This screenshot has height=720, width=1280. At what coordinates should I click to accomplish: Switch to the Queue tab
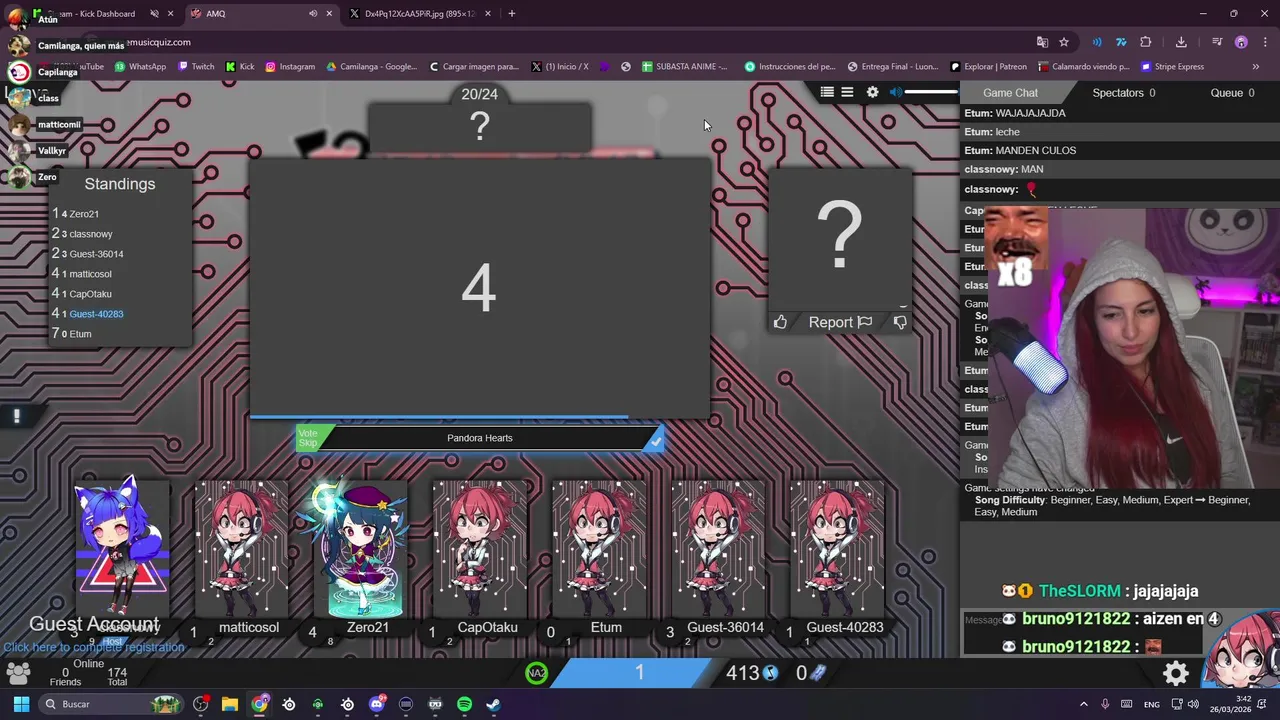point(1232,93)
